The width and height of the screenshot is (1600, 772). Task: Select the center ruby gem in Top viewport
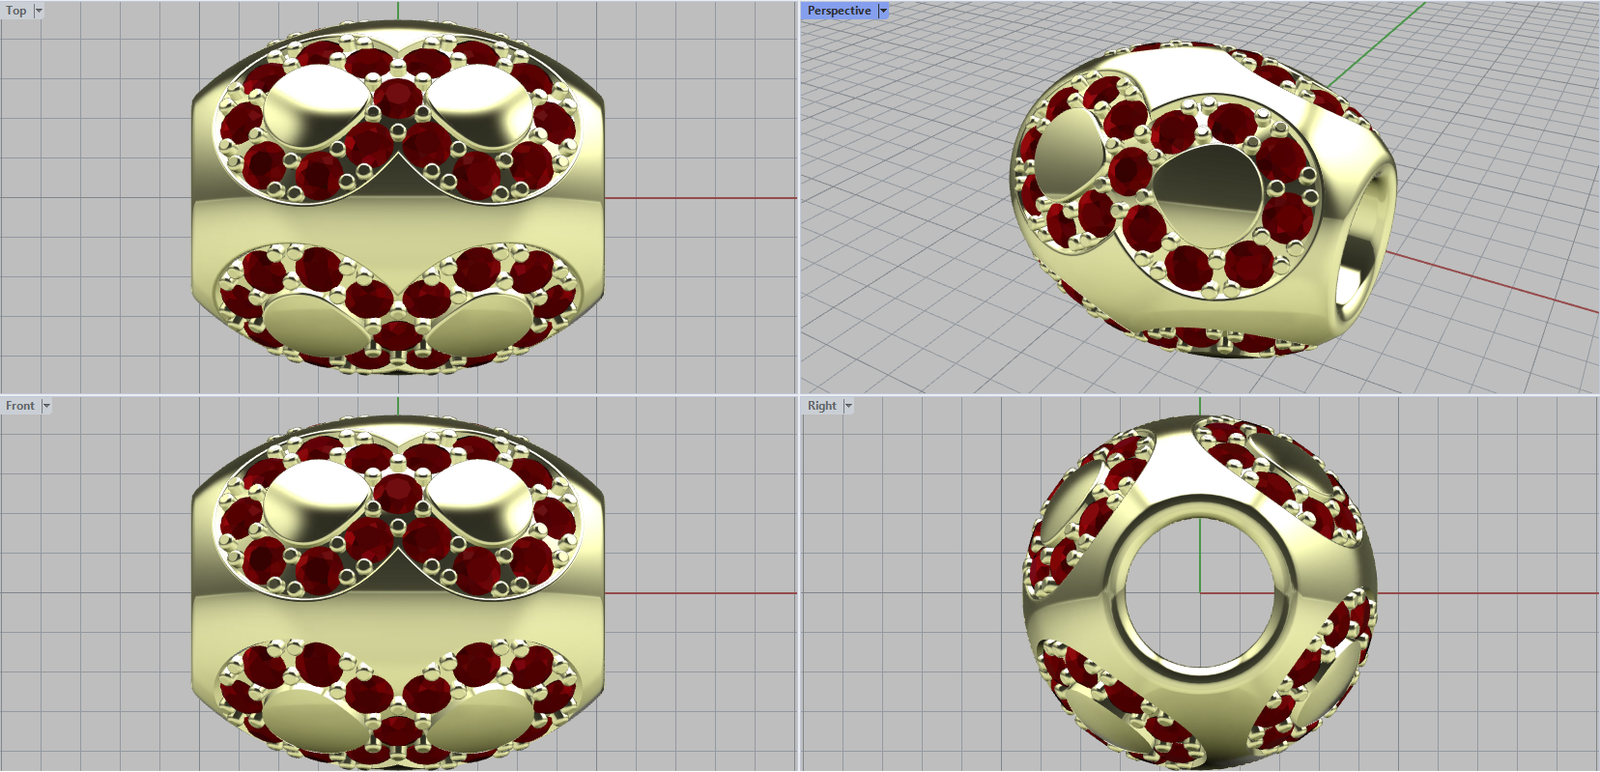point(398,98)
